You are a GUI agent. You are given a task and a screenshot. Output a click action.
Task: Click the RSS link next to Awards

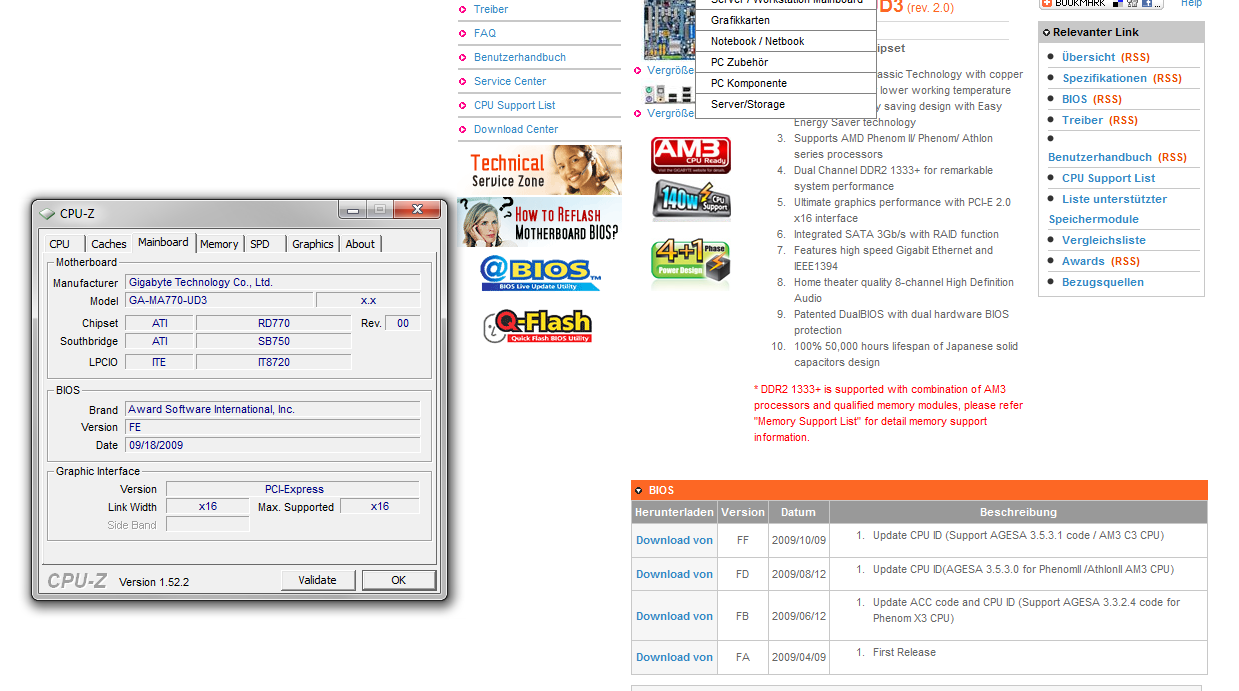click(1126, 261)
